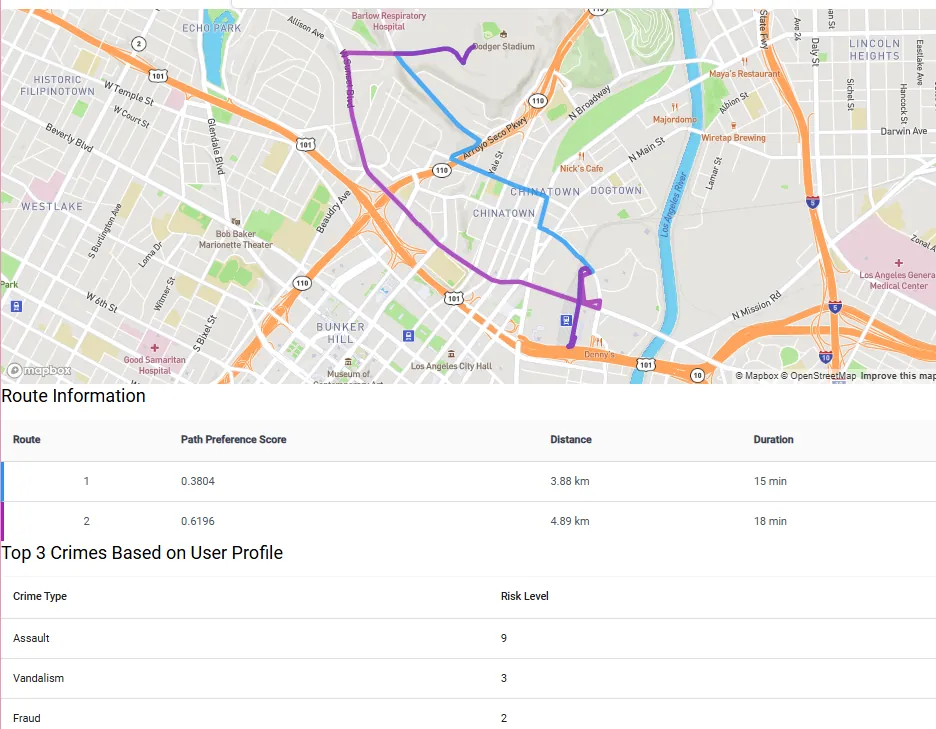The image size is (936, 729).
Task: Click the Vandalism risk level 3
Action: click(504, 678)
